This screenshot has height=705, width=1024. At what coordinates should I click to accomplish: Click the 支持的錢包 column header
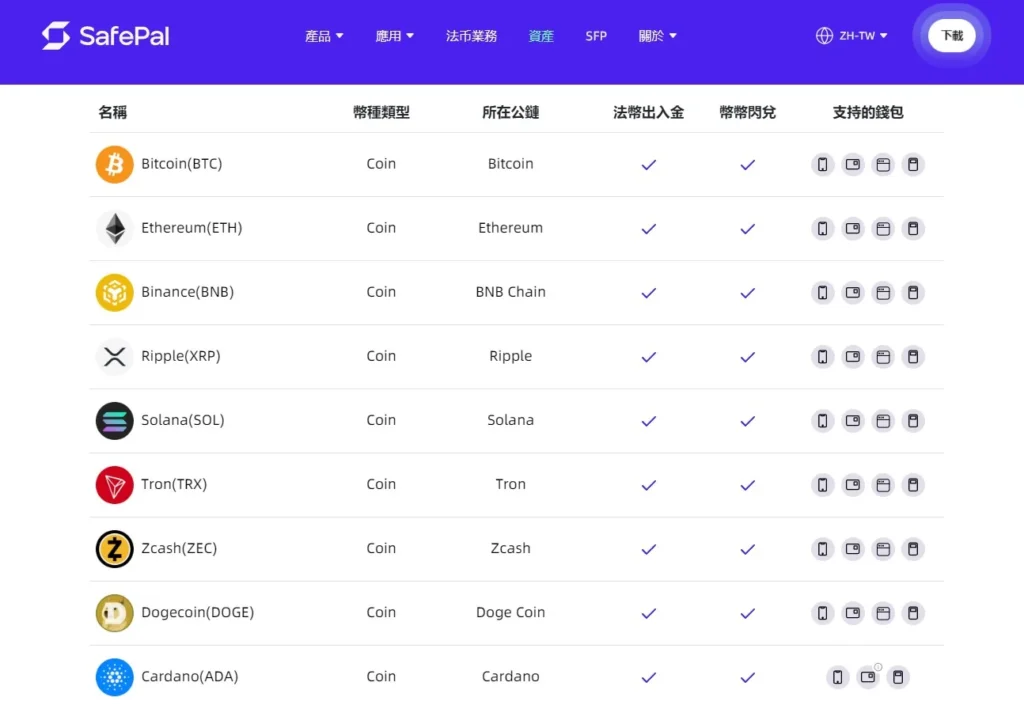(x=868, y=112)
